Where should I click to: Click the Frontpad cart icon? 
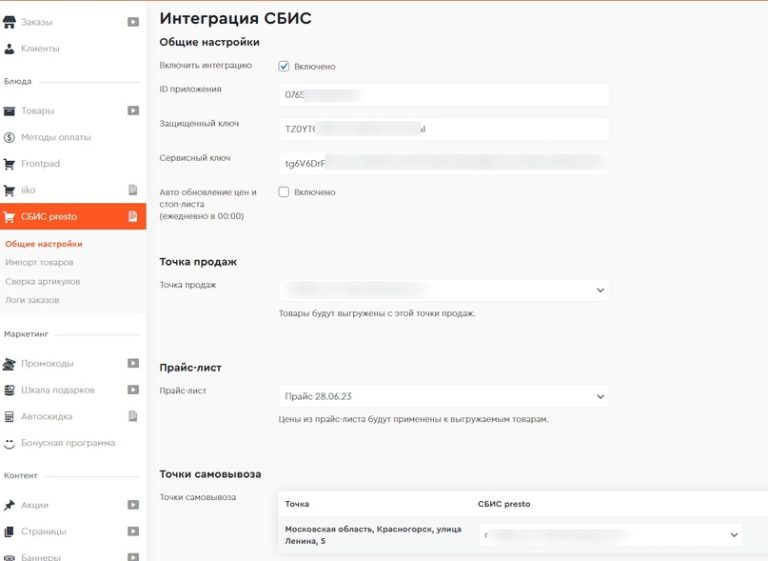click(10, 164)
